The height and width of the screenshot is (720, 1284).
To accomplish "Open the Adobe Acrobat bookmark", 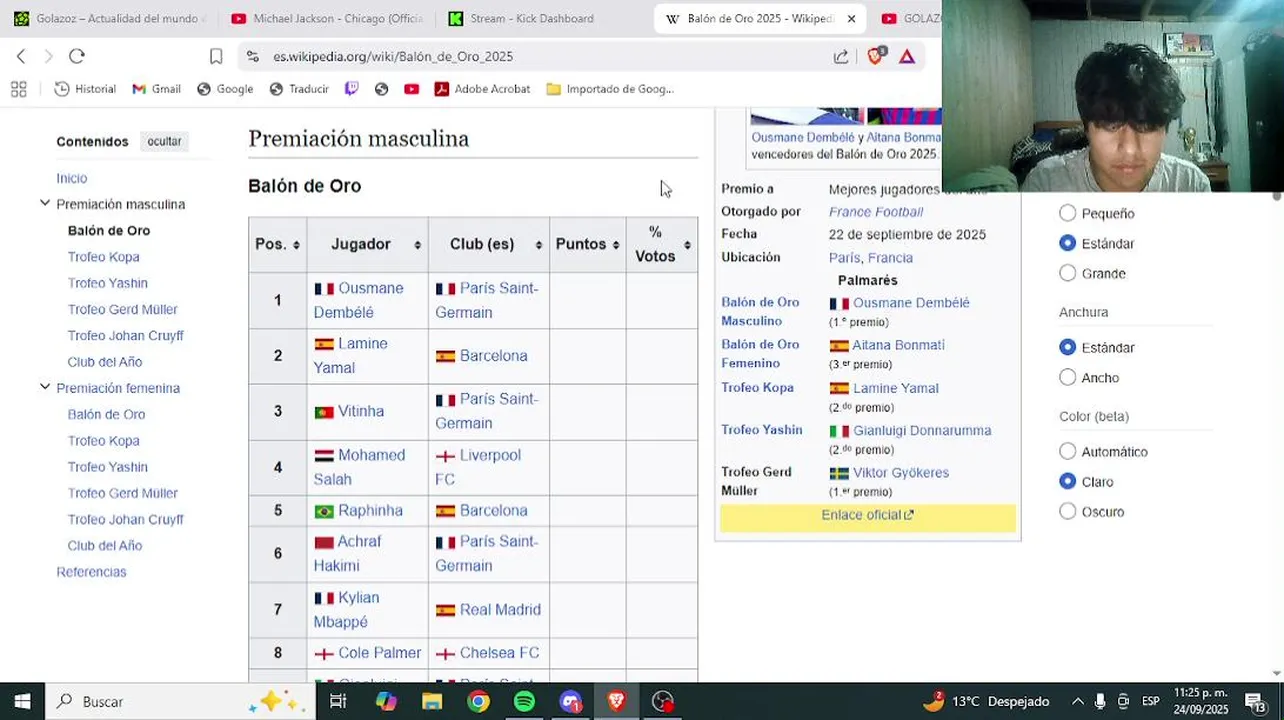I will pyautogui.click(x=482, y=89).
